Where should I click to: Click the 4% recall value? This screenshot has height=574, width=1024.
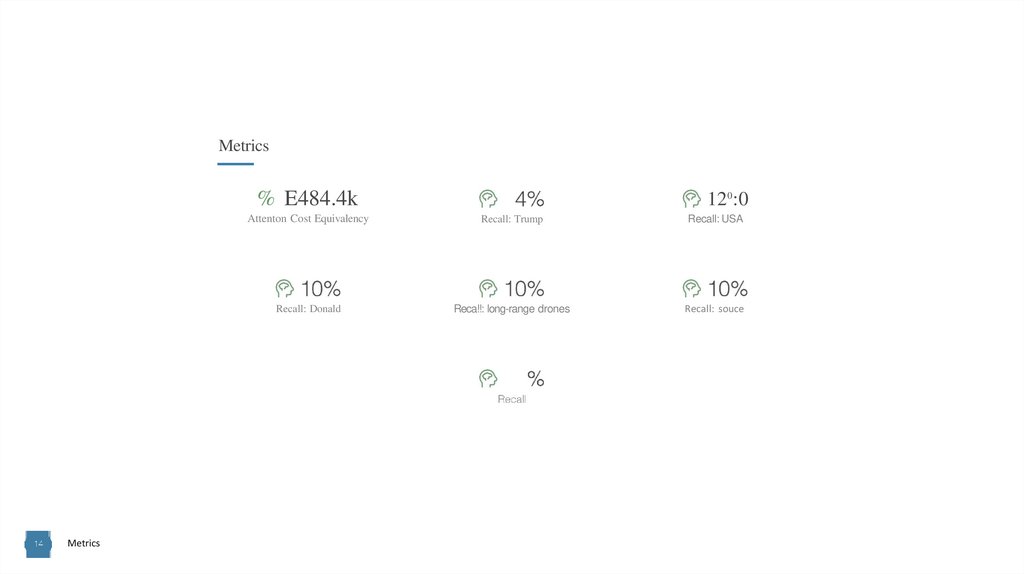coord(530,199)
